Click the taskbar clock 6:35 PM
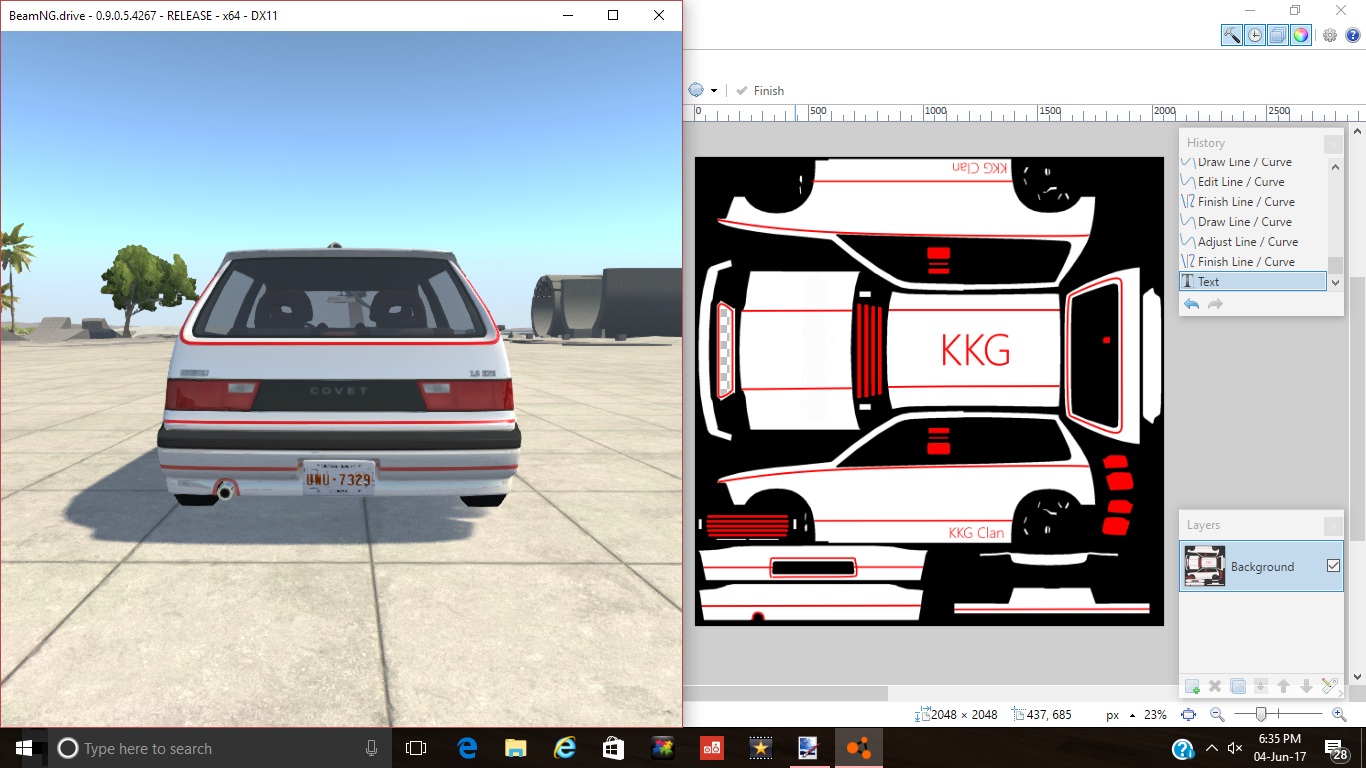1366x768 pixels. [1280, 739]
